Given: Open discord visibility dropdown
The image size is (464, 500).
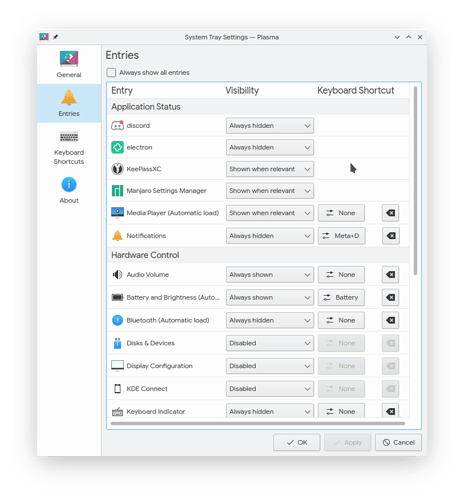Looking at the screenshot, I should pyautogui.click(x=270, y=126).
